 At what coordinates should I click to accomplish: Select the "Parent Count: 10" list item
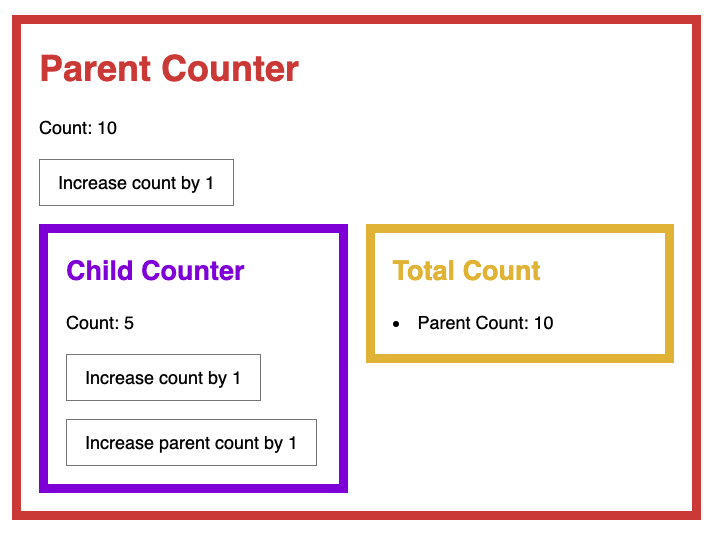point(485,323)
